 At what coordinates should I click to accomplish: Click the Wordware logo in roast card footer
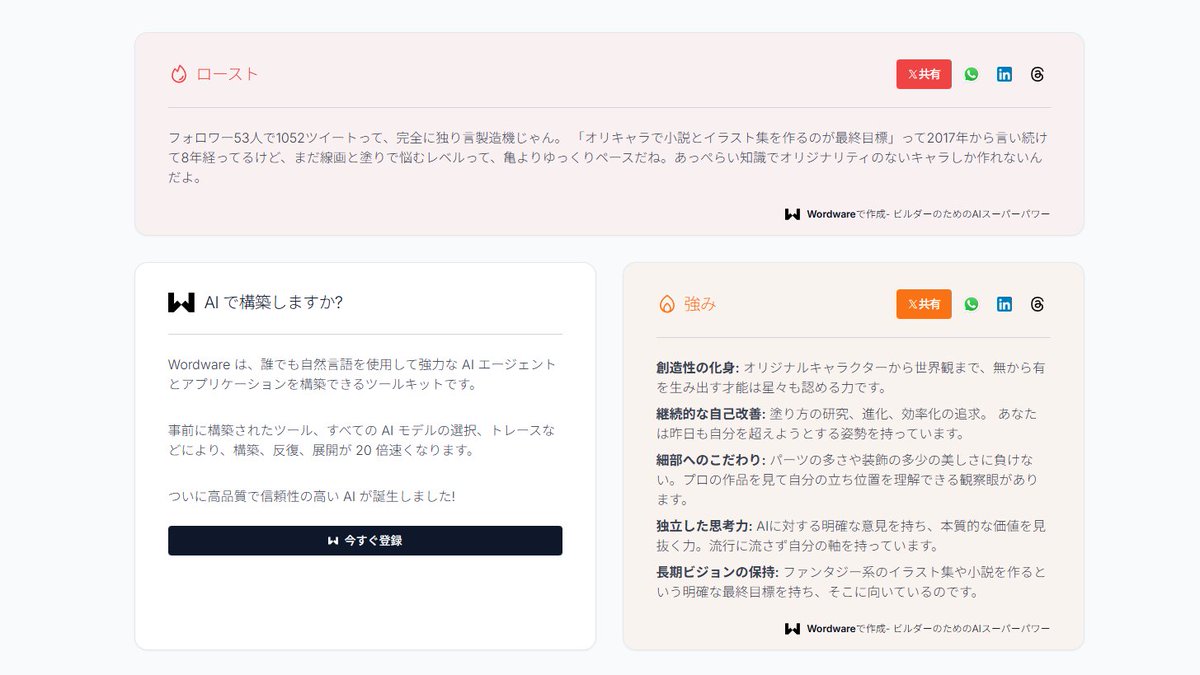792,214
